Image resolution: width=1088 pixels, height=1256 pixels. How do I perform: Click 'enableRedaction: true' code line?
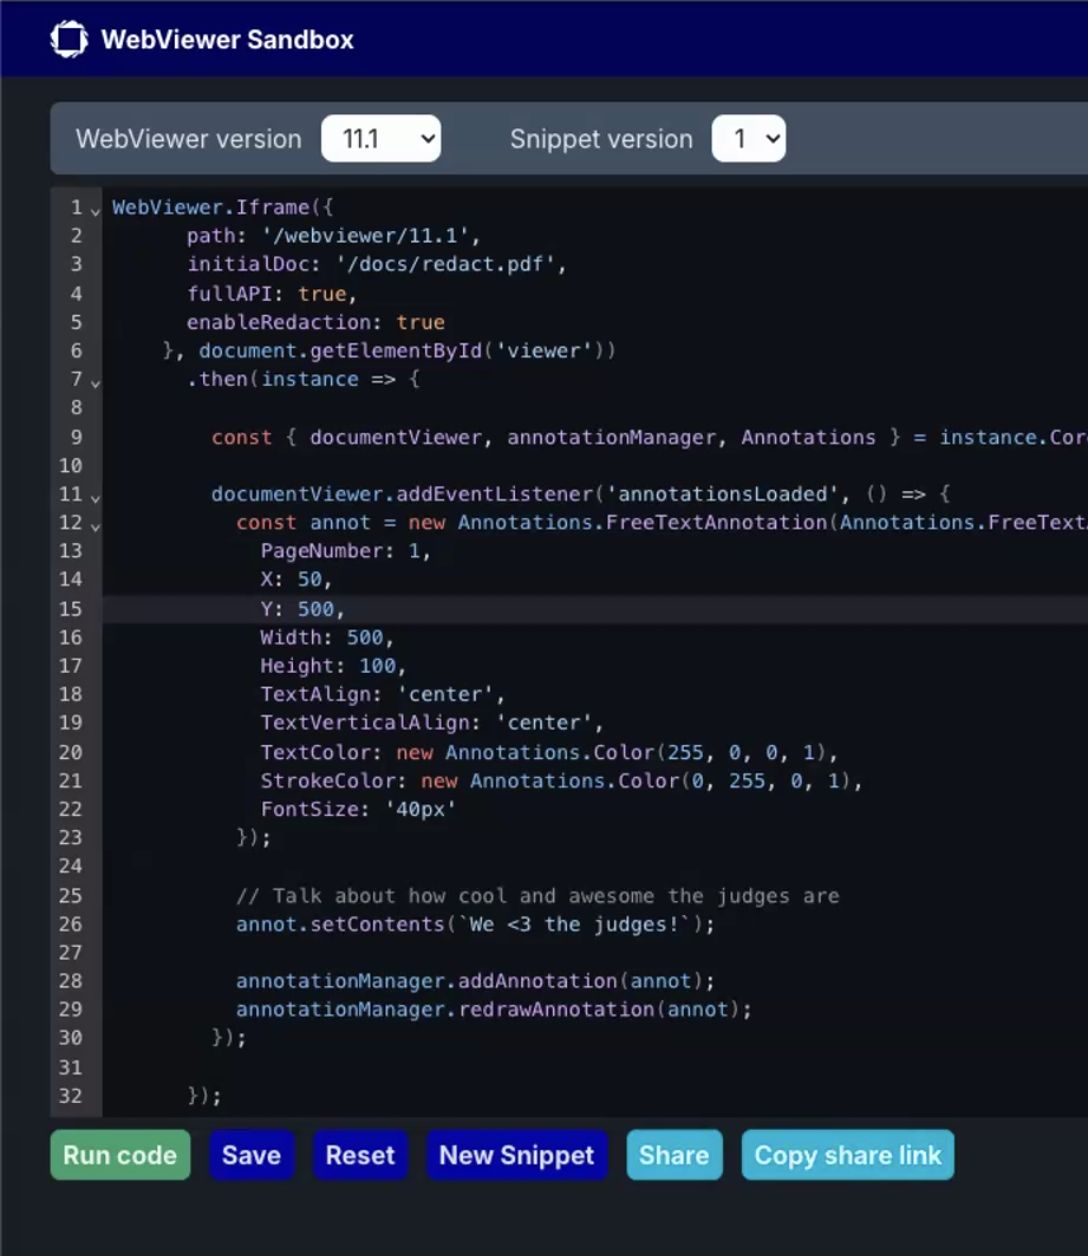point(315,322)
